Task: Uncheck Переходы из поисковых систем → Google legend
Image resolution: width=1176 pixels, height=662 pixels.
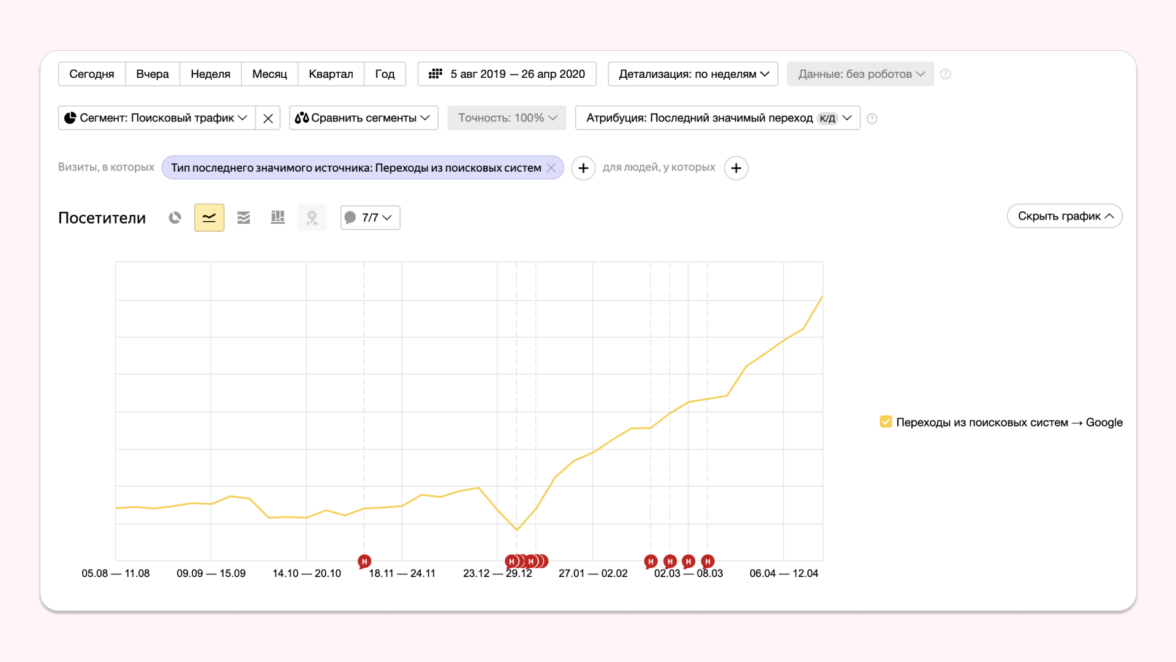Action: tap(886, 422)
